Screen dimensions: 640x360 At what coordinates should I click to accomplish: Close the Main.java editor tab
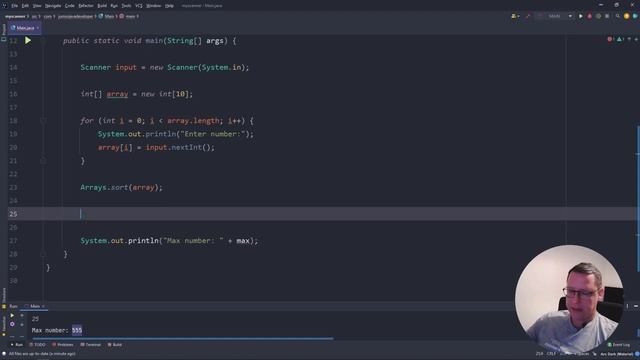click(38, 28)
